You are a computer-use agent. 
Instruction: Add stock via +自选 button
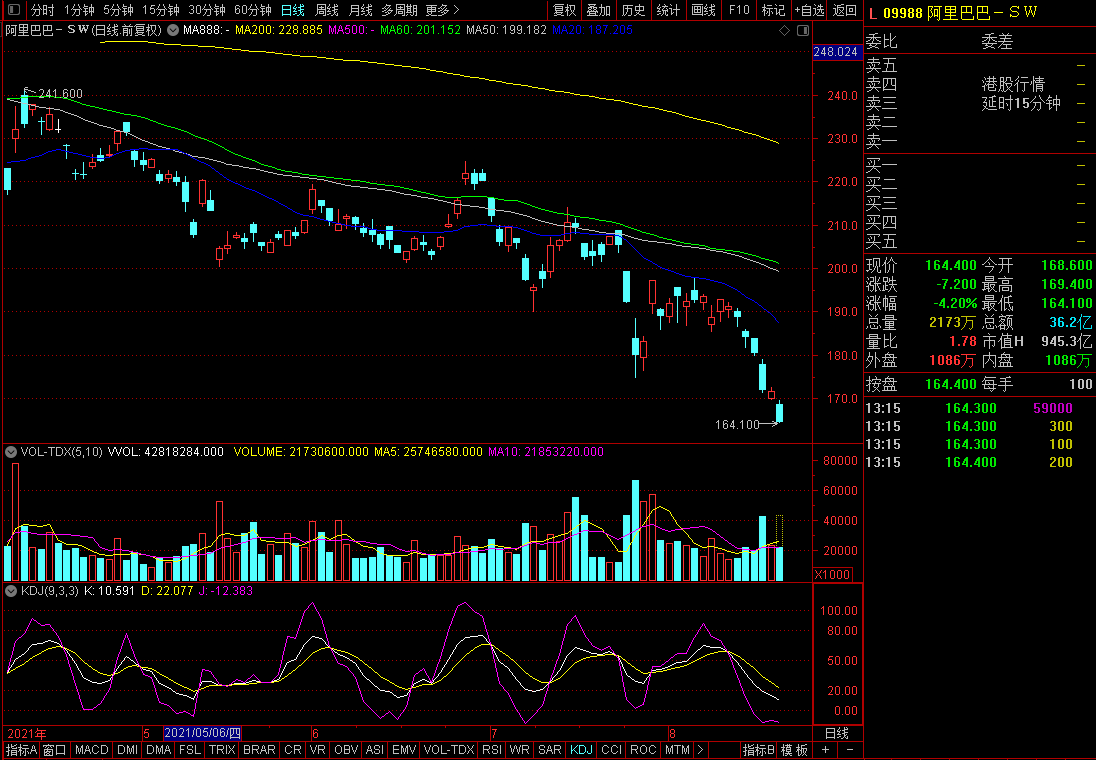[809, 10]
